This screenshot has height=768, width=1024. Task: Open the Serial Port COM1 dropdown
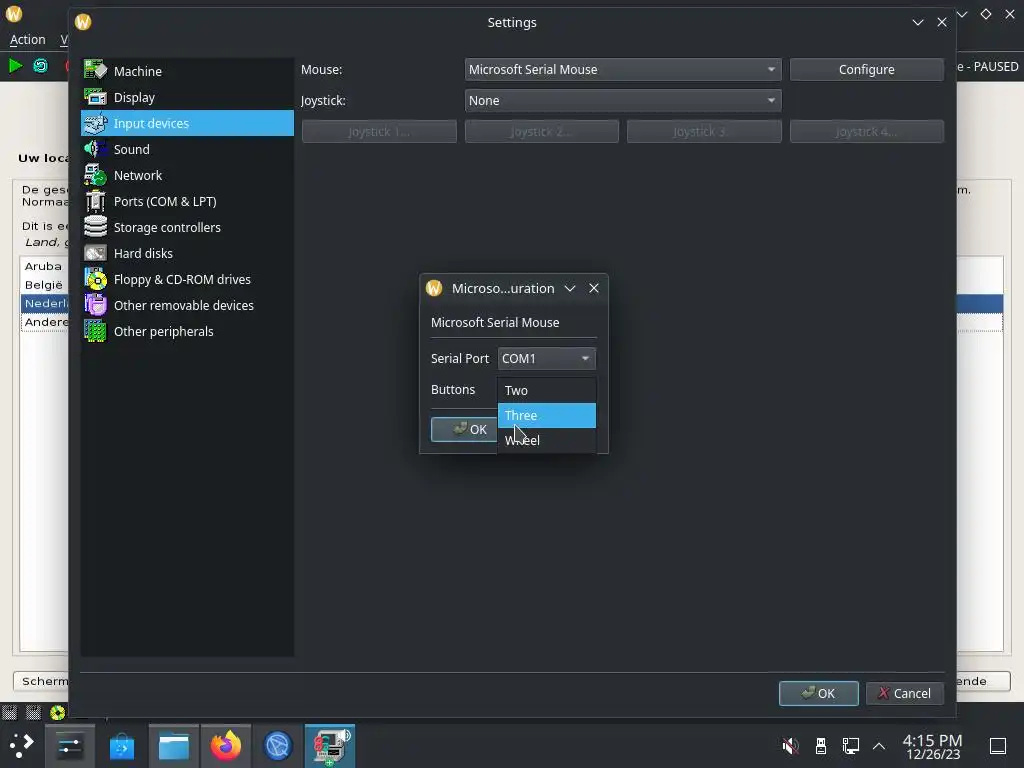pyautogui.click(x=547, y=359)
